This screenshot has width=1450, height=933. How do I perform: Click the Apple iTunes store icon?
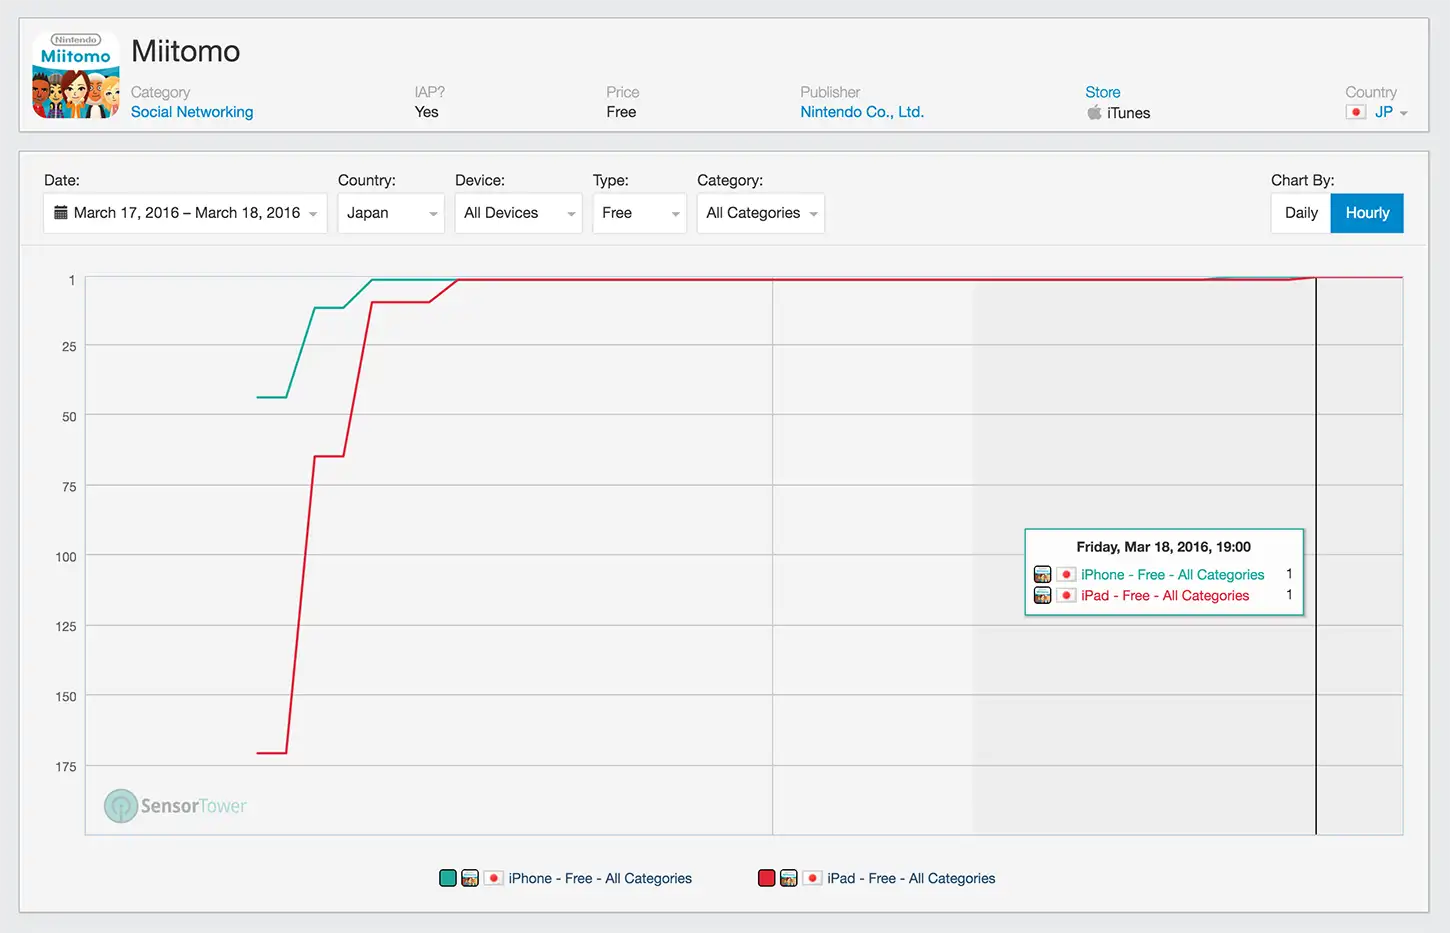point(1094,112)
